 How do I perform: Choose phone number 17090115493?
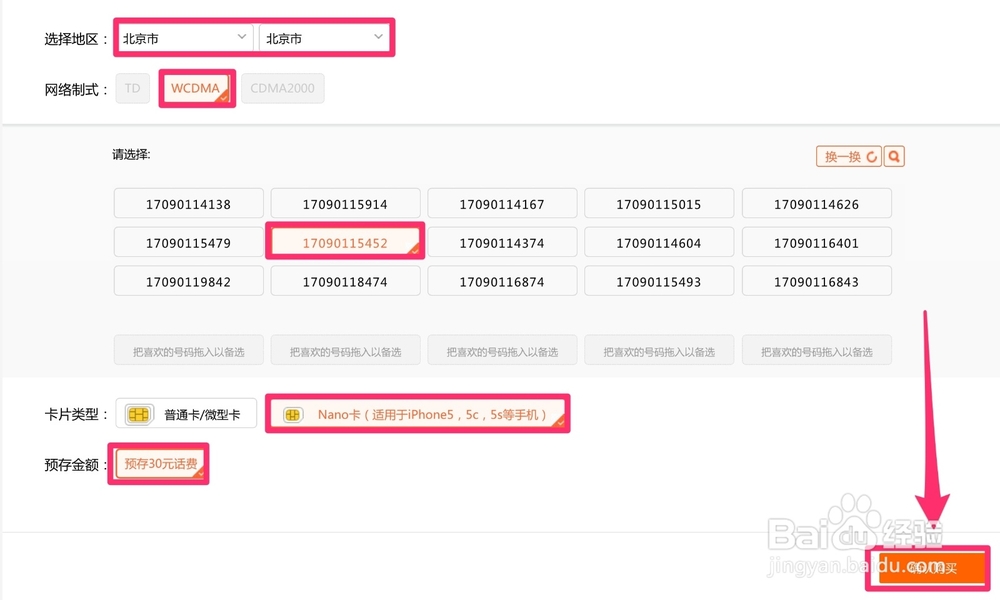659,281
